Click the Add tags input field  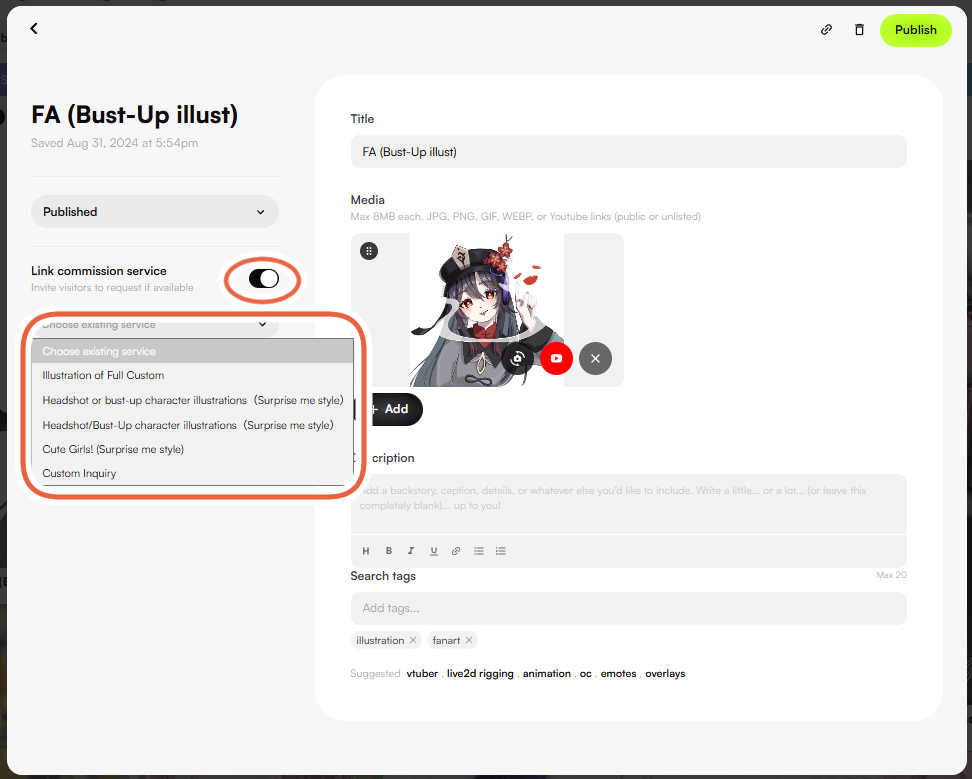628,608
